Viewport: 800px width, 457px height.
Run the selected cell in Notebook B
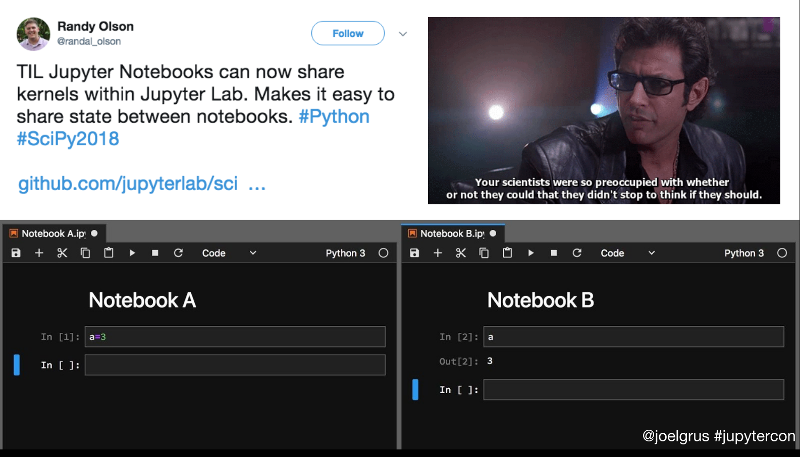point(531,253)
